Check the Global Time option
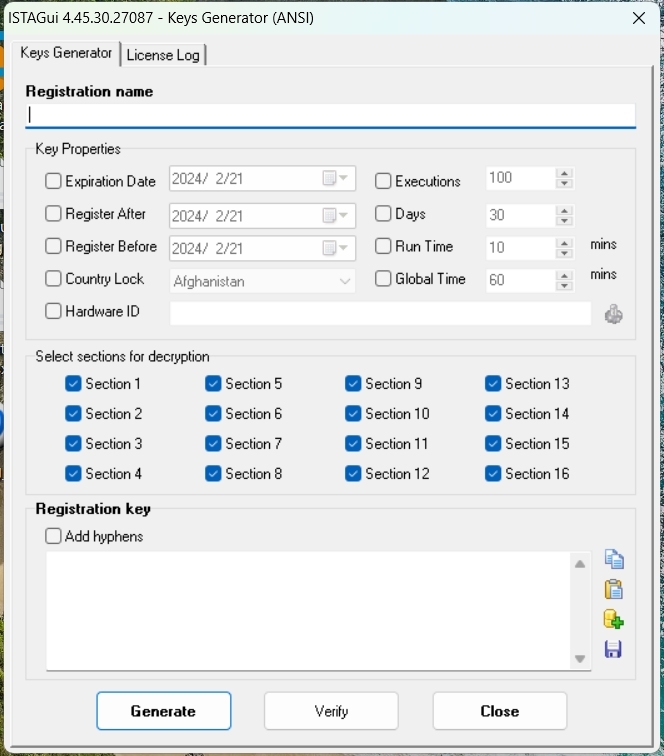This screenshot has height=756, width=664. [x=383, y=278]
